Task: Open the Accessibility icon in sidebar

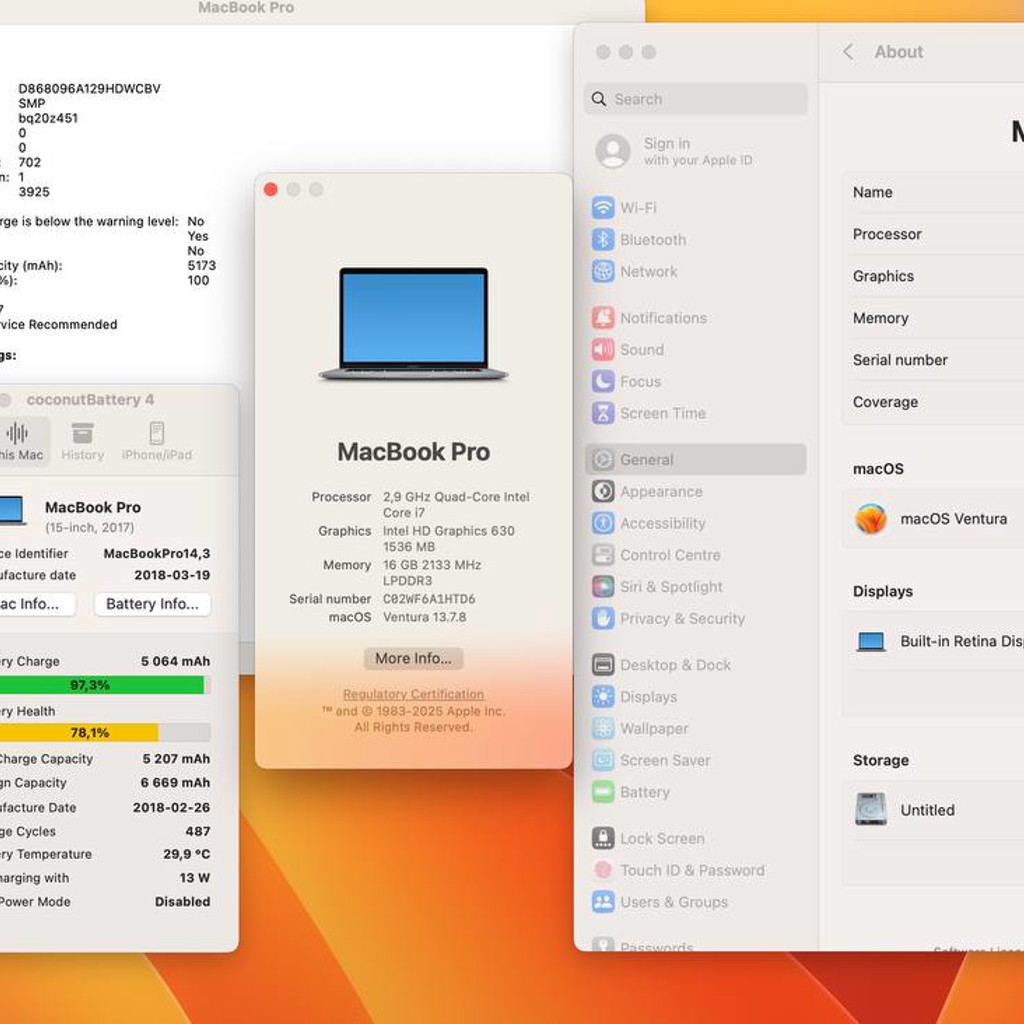Action: coord(603,523)
